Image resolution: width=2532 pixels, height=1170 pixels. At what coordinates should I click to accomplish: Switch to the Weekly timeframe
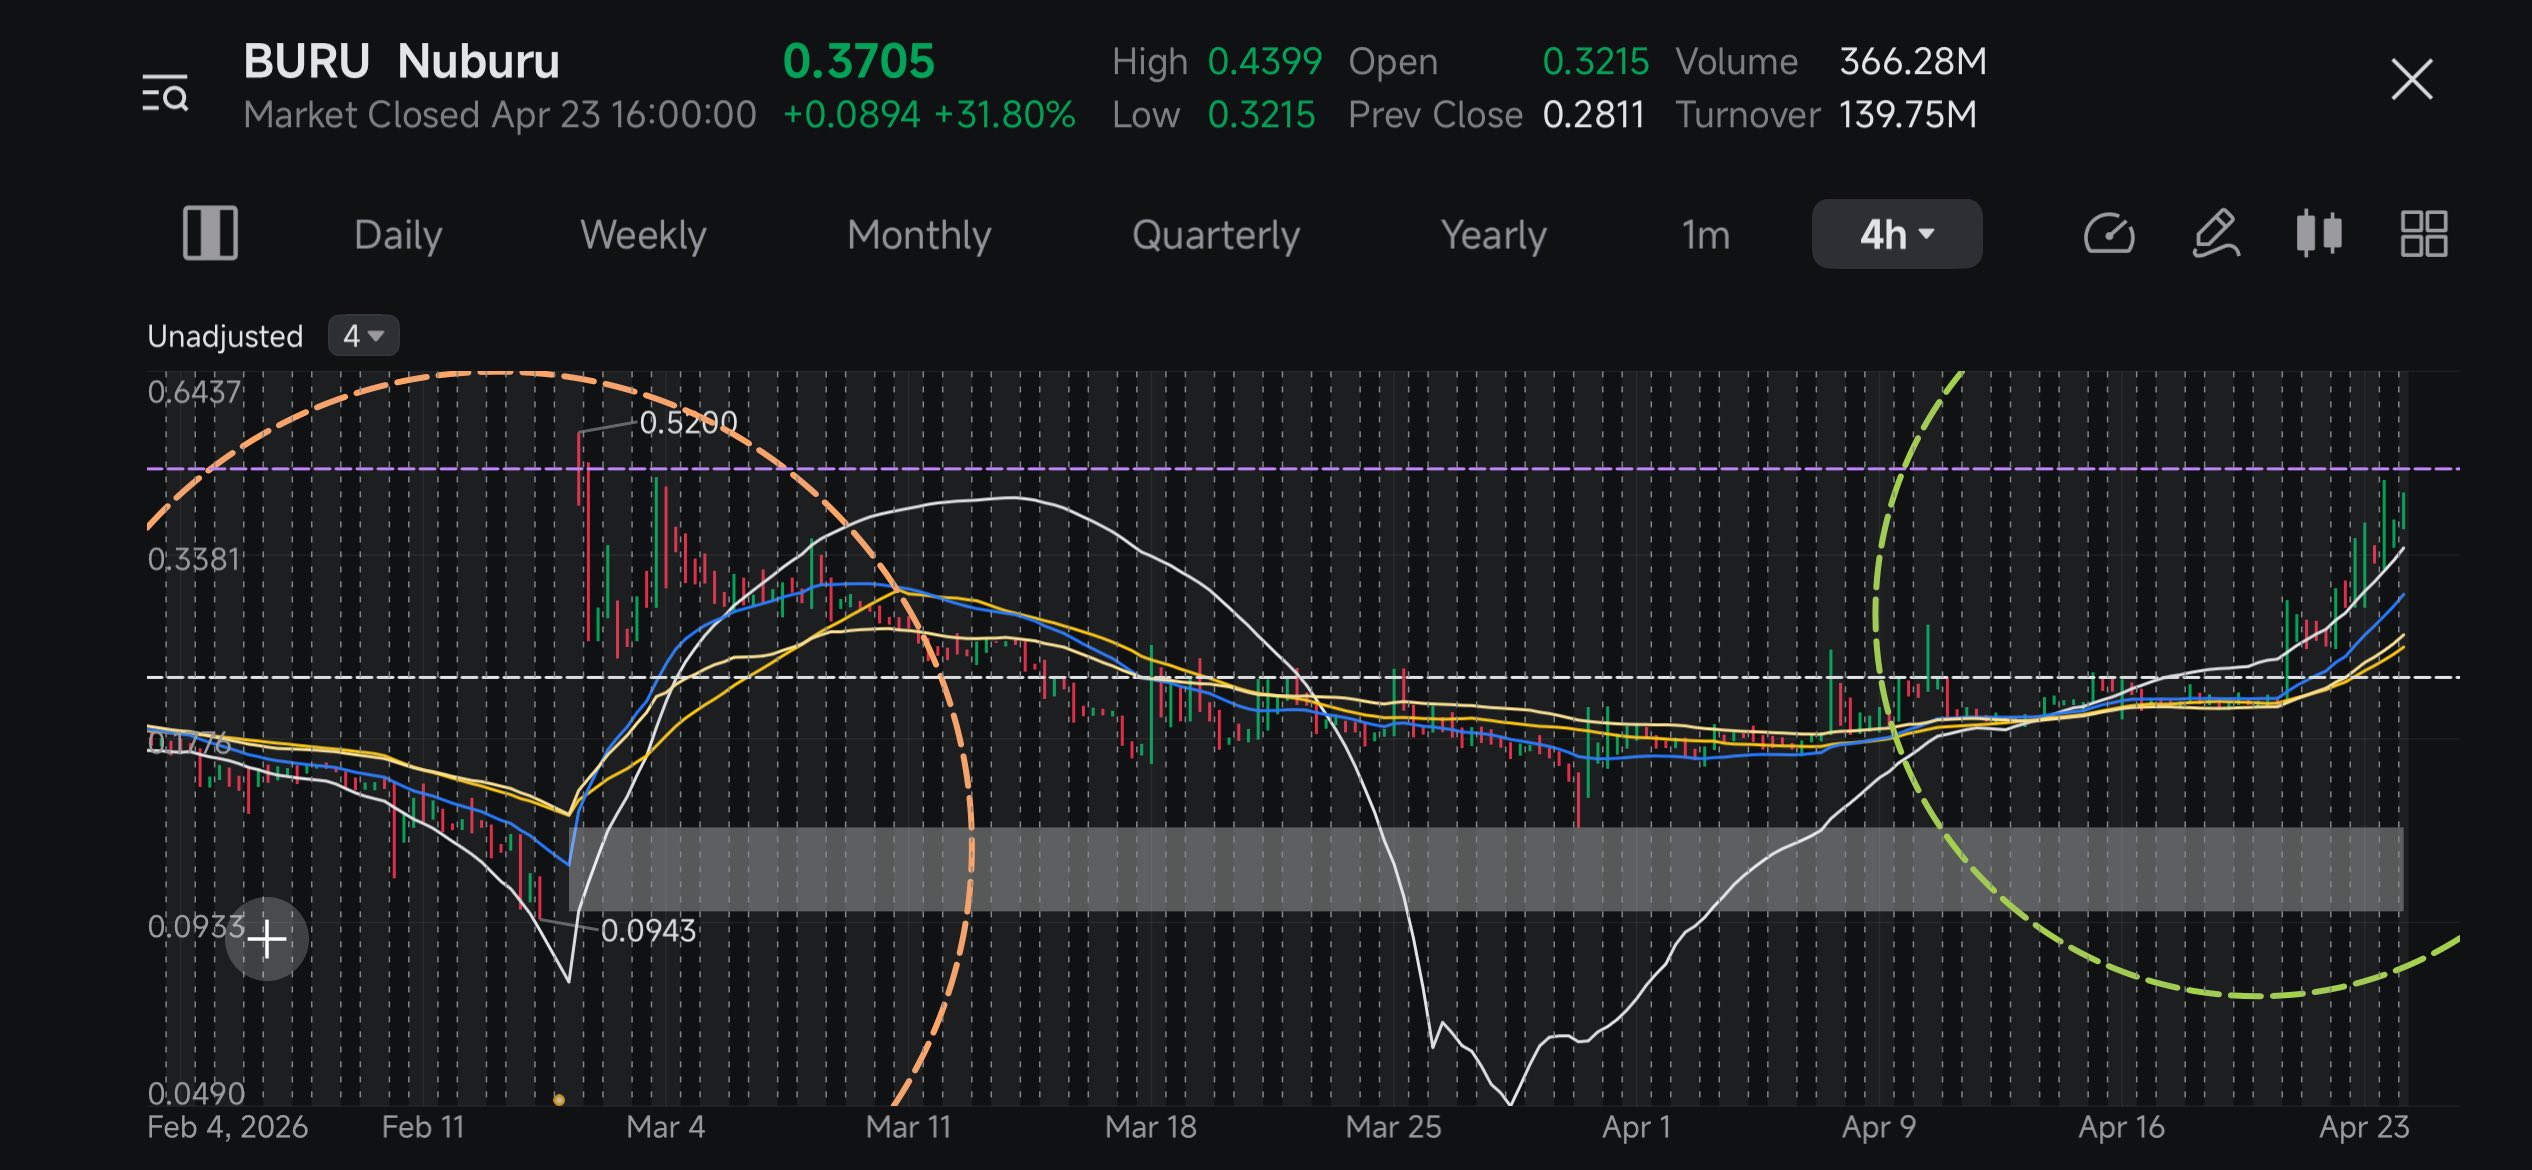643,235
